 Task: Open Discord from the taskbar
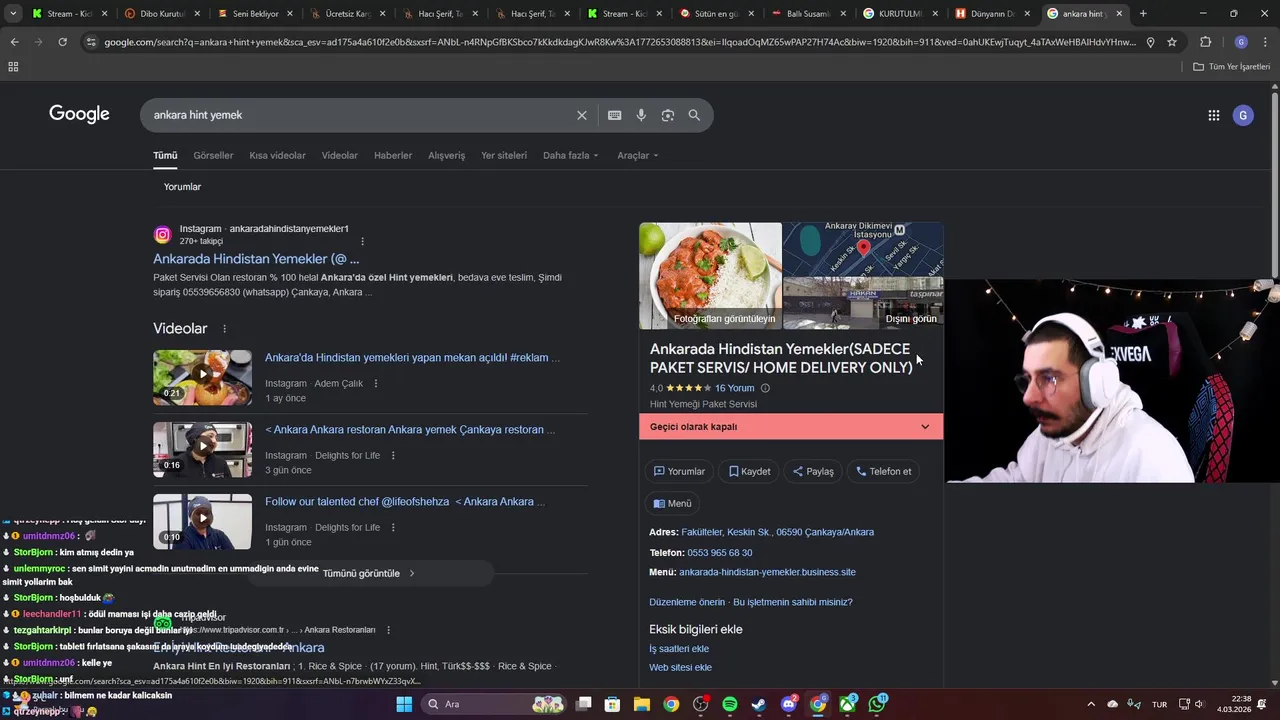click(x=789, y=704)
